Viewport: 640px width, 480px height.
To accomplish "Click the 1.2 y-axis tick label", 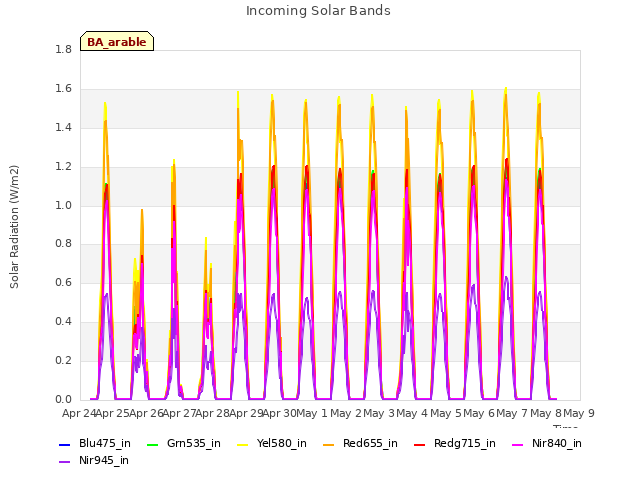I will point(63,167).
